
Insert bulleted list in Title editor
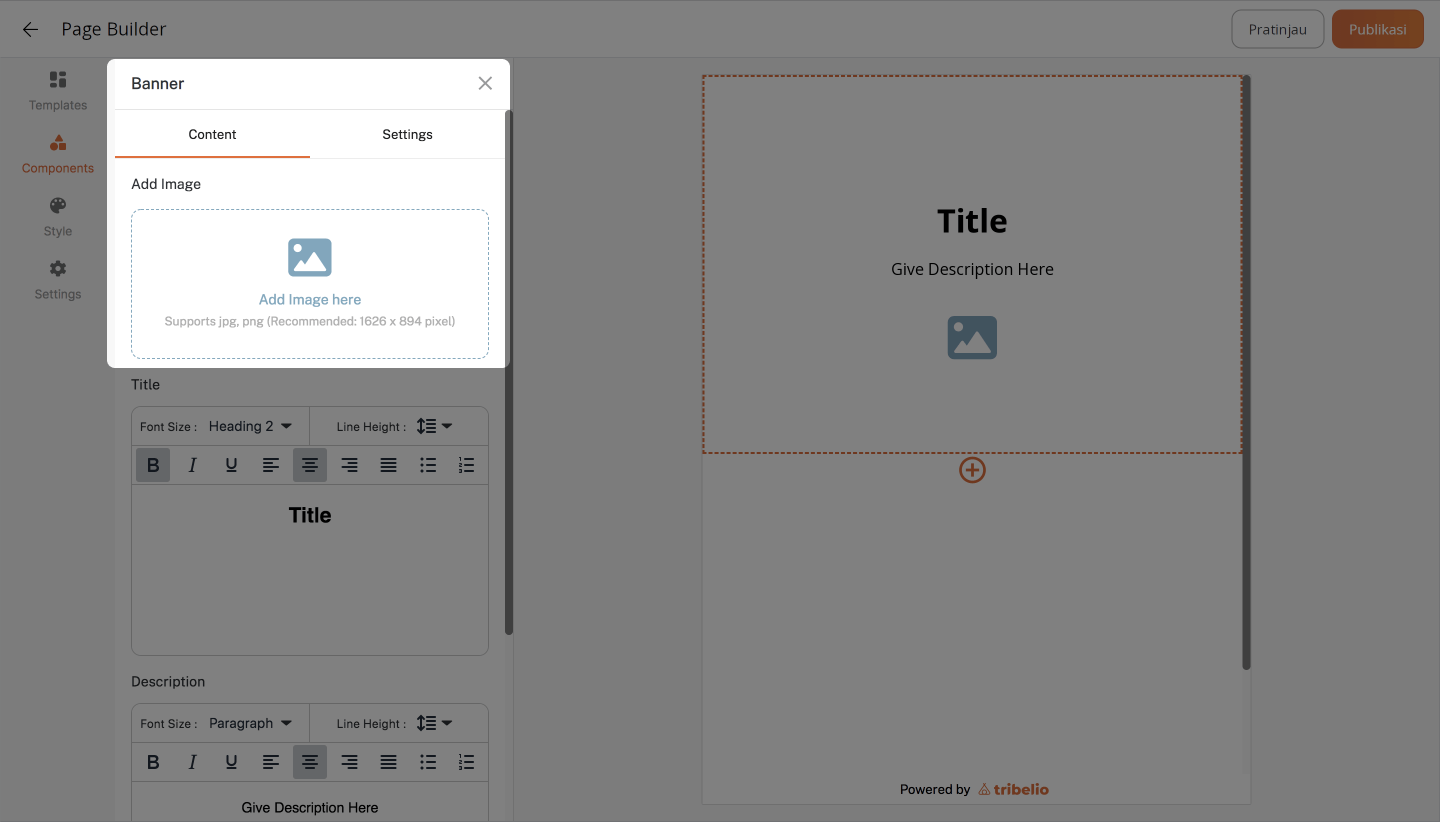(x=428, y=465)
